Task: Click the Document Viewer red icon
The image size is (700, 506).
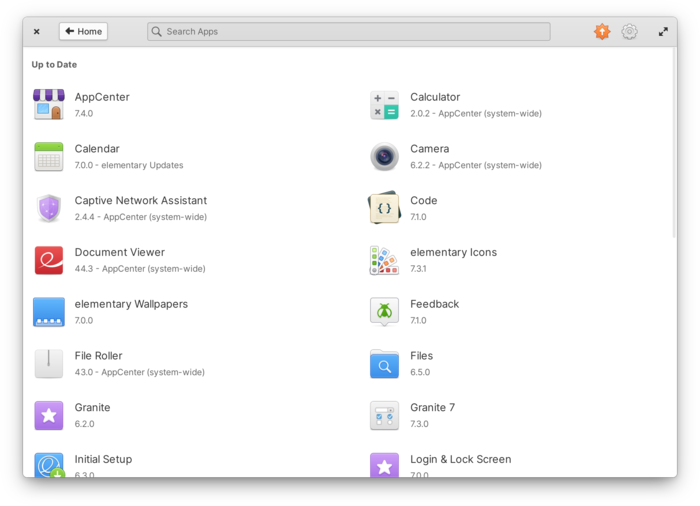Action: point(49,260)
